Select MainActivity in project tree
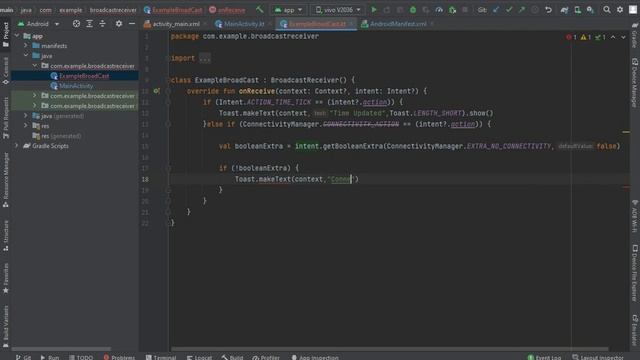 [76, 86]
